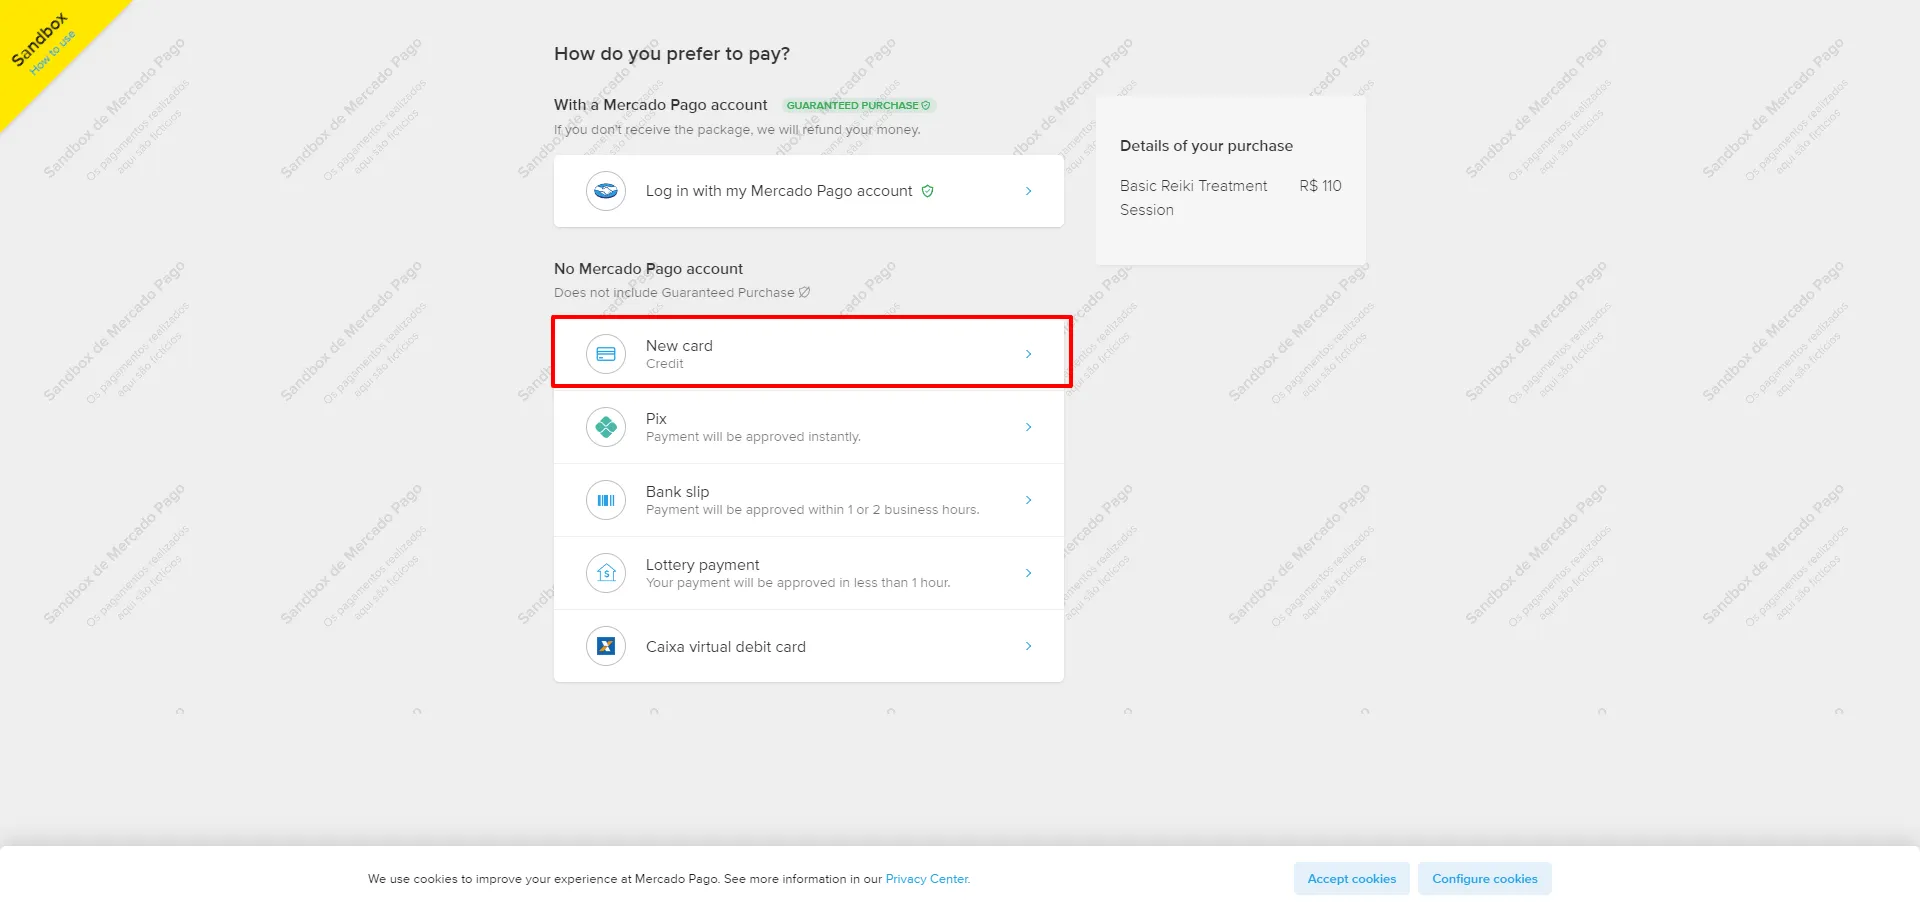The height and width of the screenshot is (911, 1920).
Task: Open chevron on Log in with Mercado Pago row
Action: tap(1028, 191)
